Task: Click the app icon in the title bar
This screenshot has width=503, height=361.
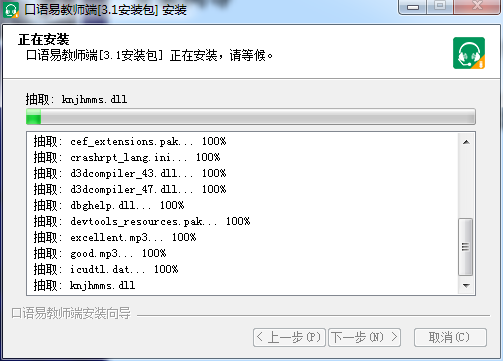Action: [11, 10]
